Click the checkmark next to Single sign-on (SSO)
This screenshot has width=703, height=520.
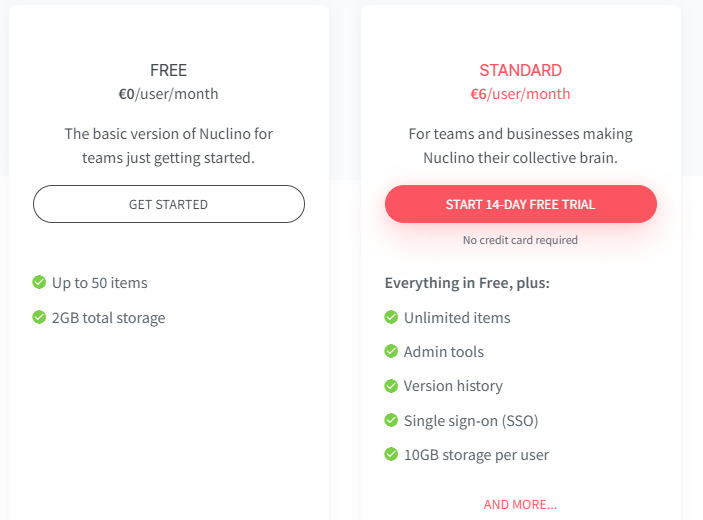click(391, 420)
